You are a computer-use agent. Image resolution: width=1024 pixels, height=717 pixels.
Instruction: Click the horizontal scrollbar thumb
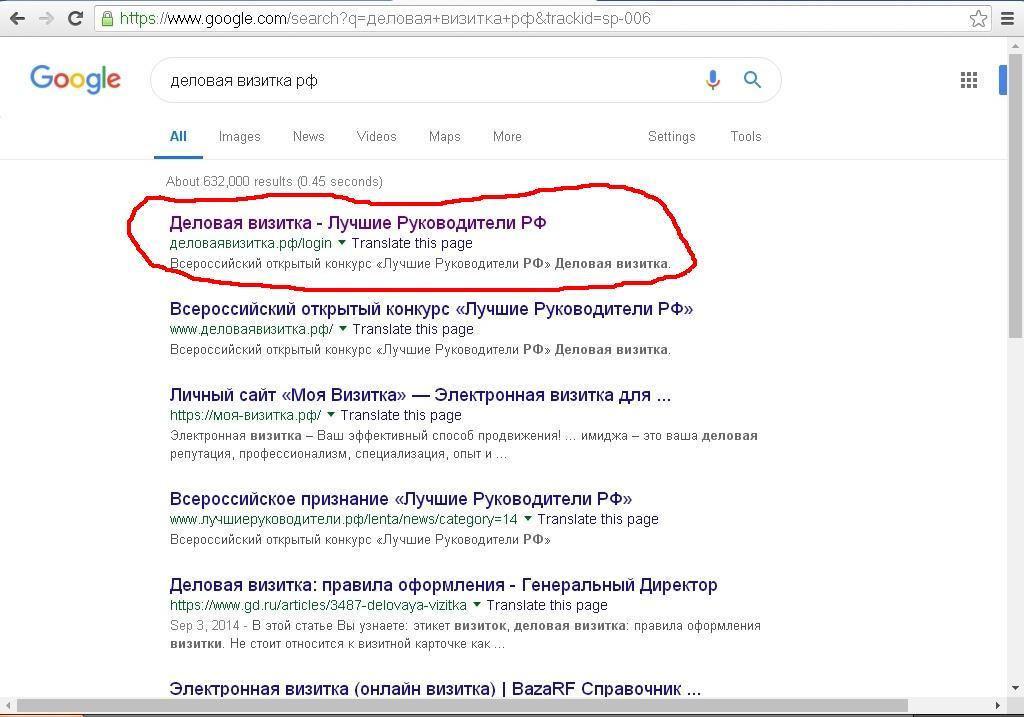pos(462,705)
